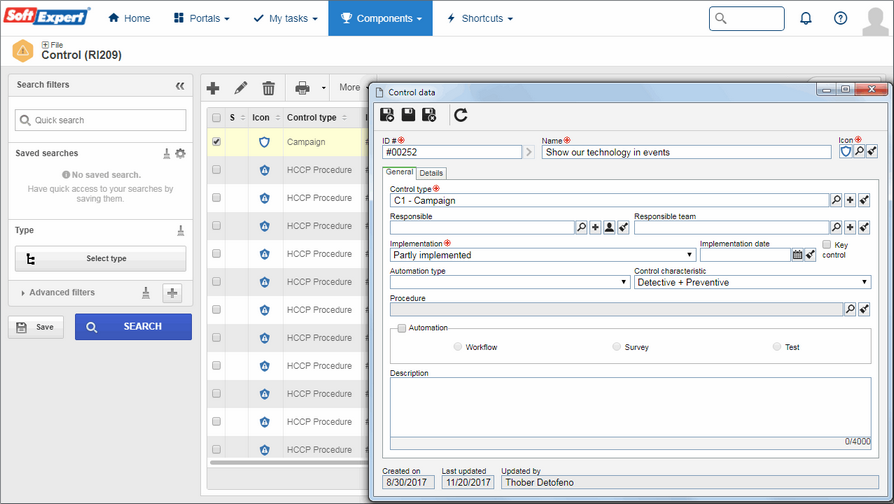Clear the Procedure field with brush

pos(864,309)
